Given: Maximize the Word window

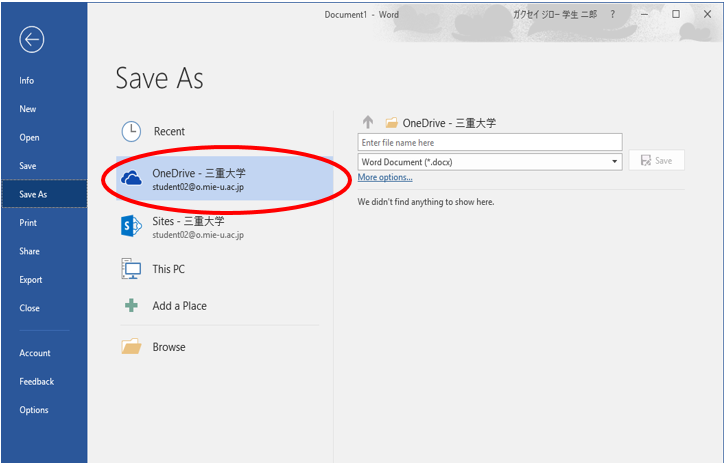Looking at the screenshot, I should click(x=676, y=14).
